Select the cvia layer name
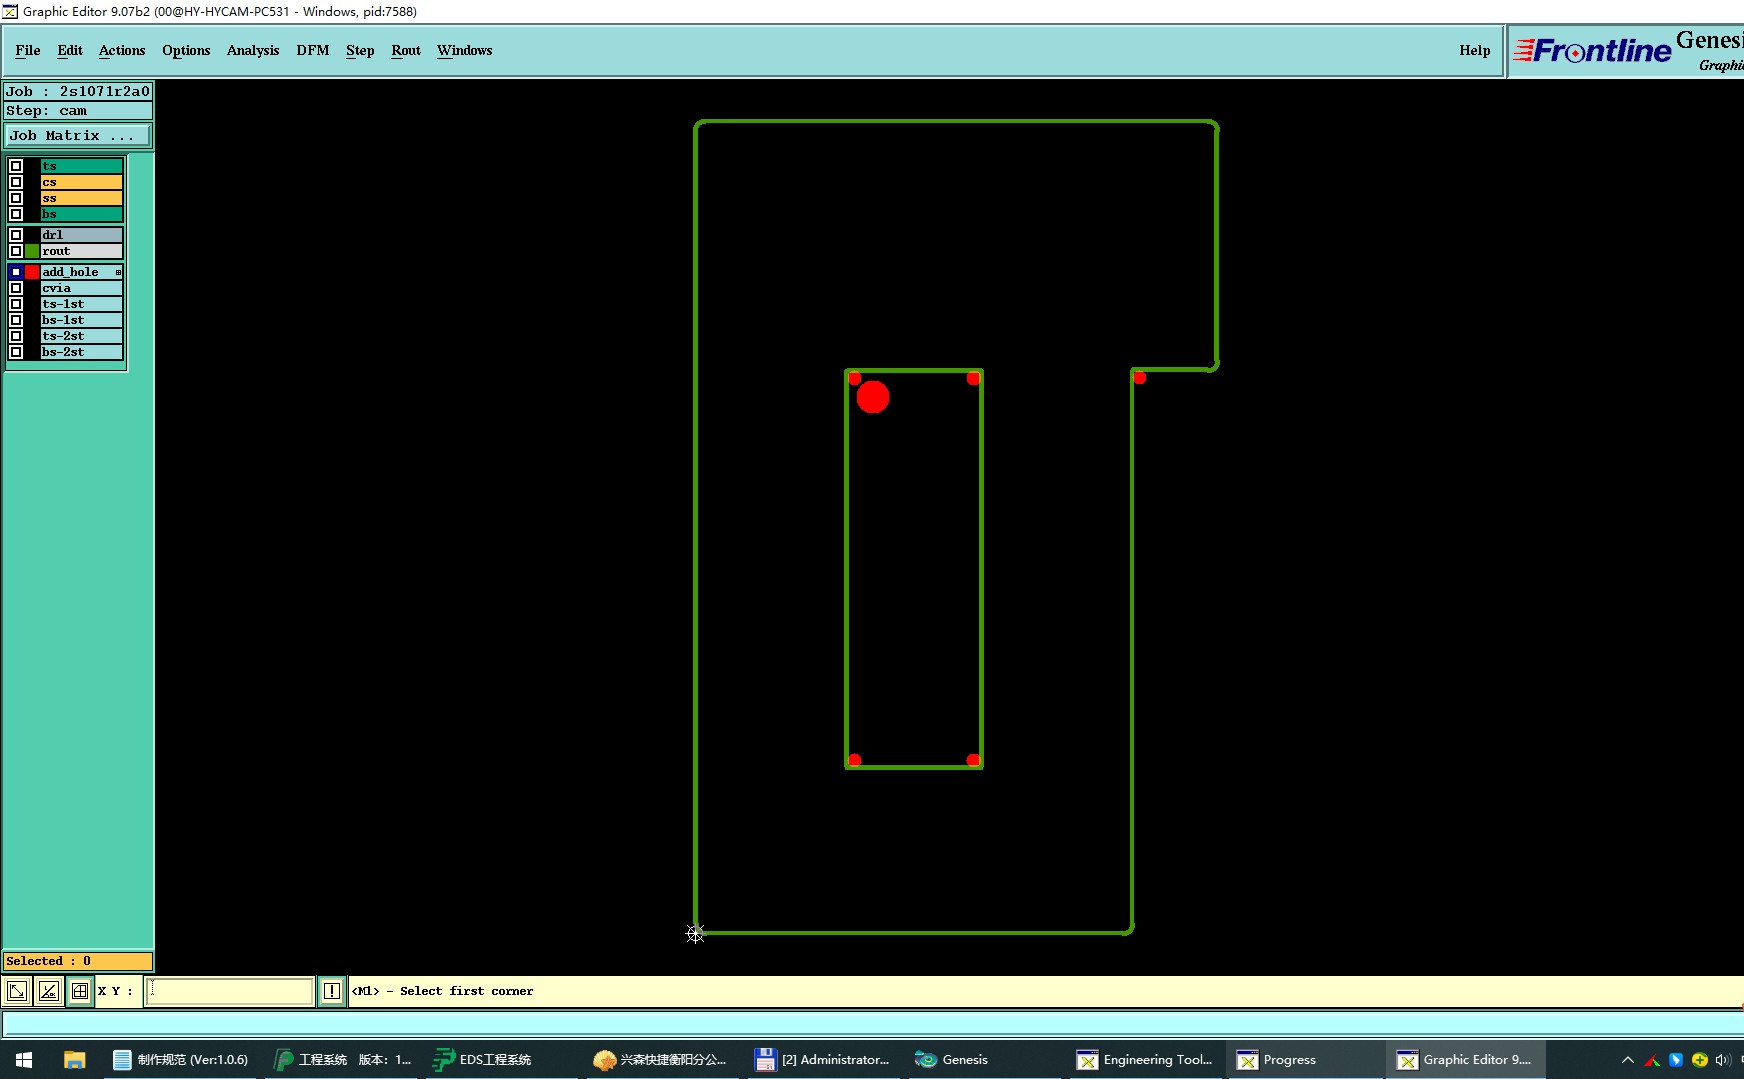The width and height of the screenshot is (1744, 1079). (x=82, y=288)
